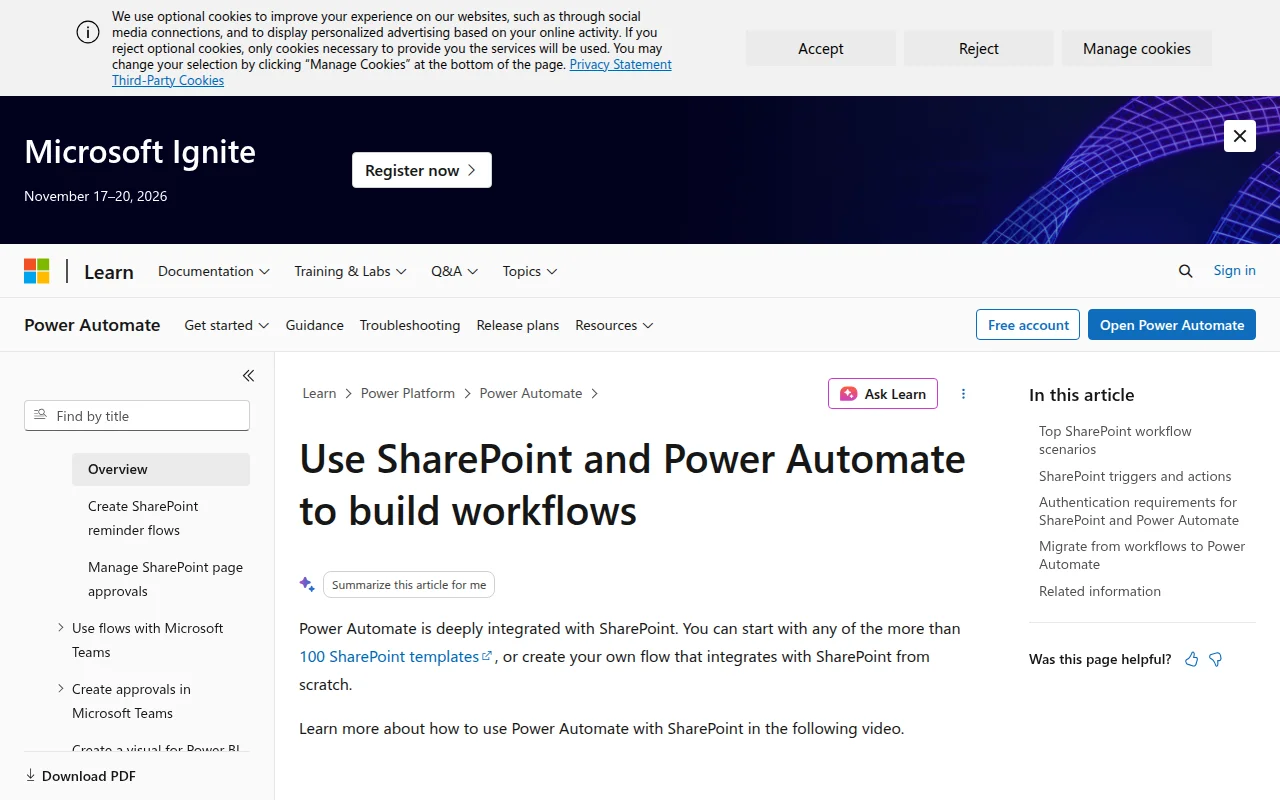This screenshot has height=800, width=1280.
Task: Click Power Platform breadcrumb
Action: tap(408, 394)
